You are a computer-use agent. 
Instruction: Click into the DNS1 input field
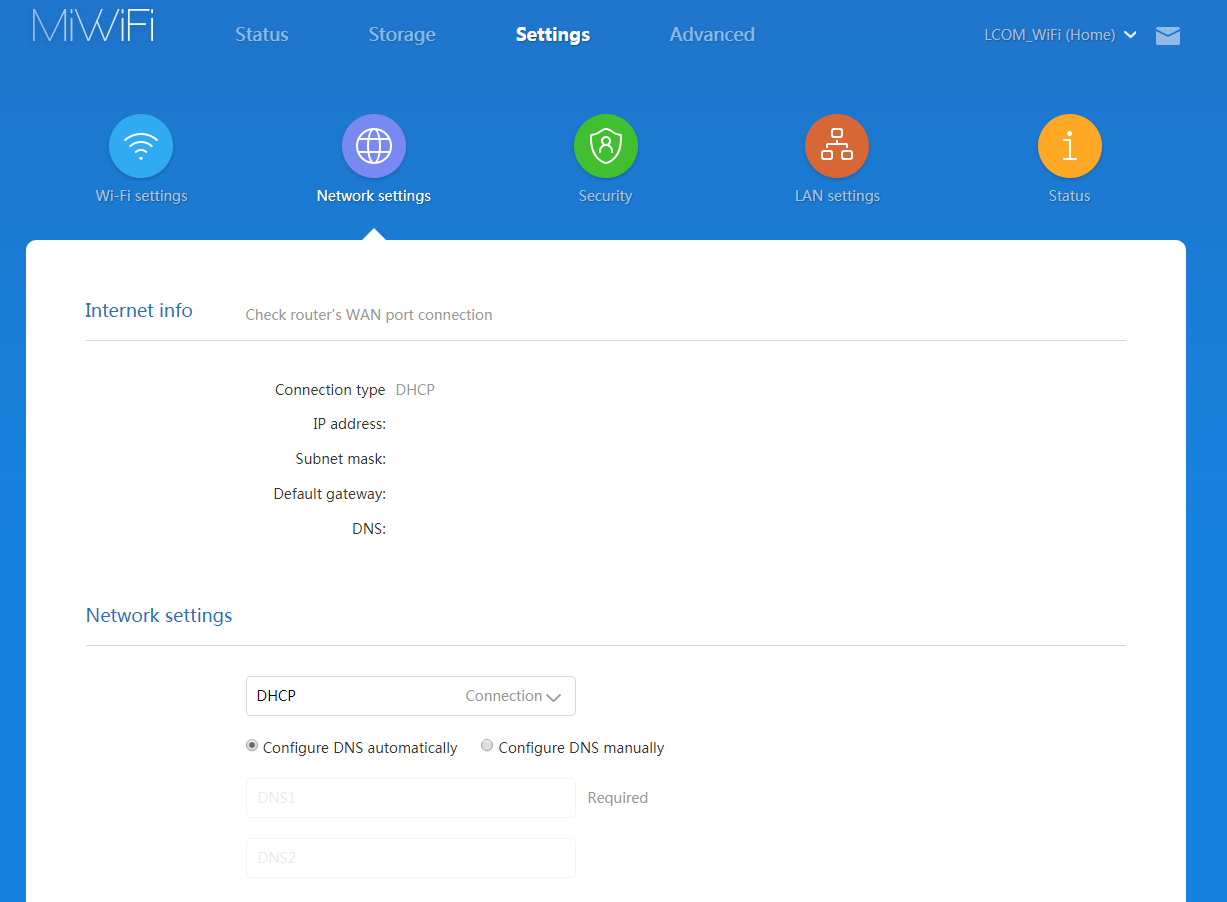[x=411, y=798]
